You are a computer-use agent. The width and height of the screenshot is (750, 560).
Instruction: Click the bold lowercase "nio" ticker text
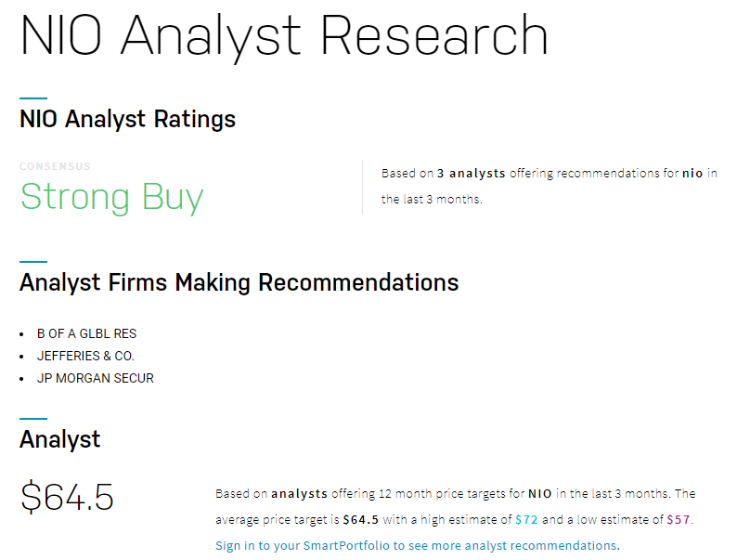692,173
